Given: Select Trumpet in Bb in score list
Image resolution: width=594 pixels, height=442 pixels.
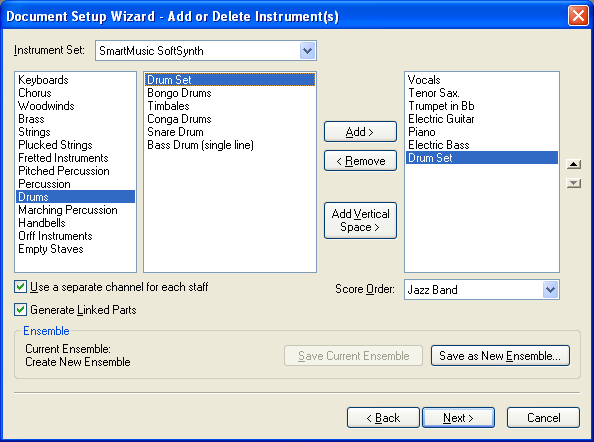Looking at the screenshot, I should point(441,106).
